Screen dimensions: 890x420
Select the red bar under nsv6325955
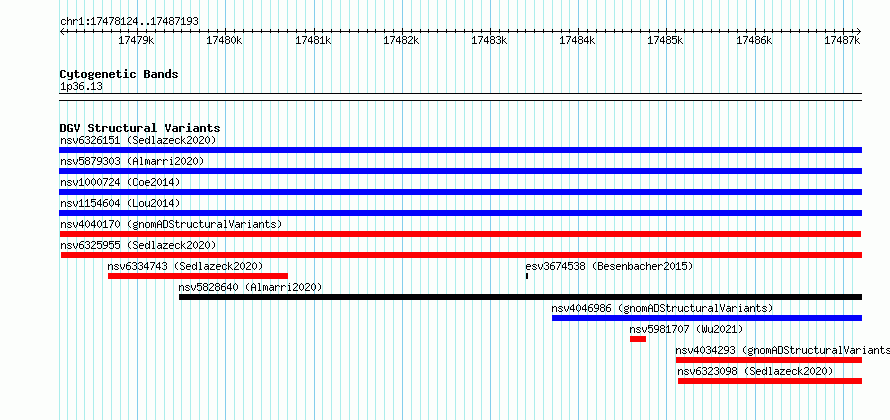[x=461, y=255]
